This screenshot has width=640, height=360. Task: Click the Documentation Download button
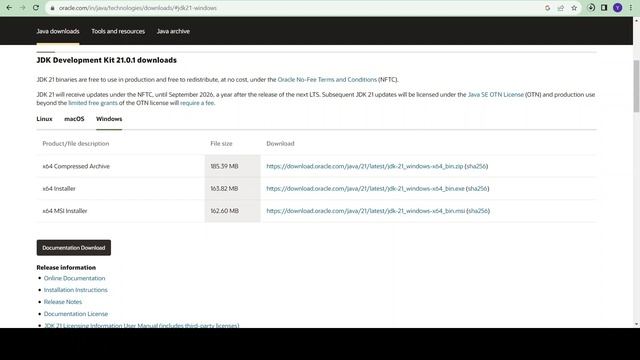pyautogui.click(x=73, y=248)
